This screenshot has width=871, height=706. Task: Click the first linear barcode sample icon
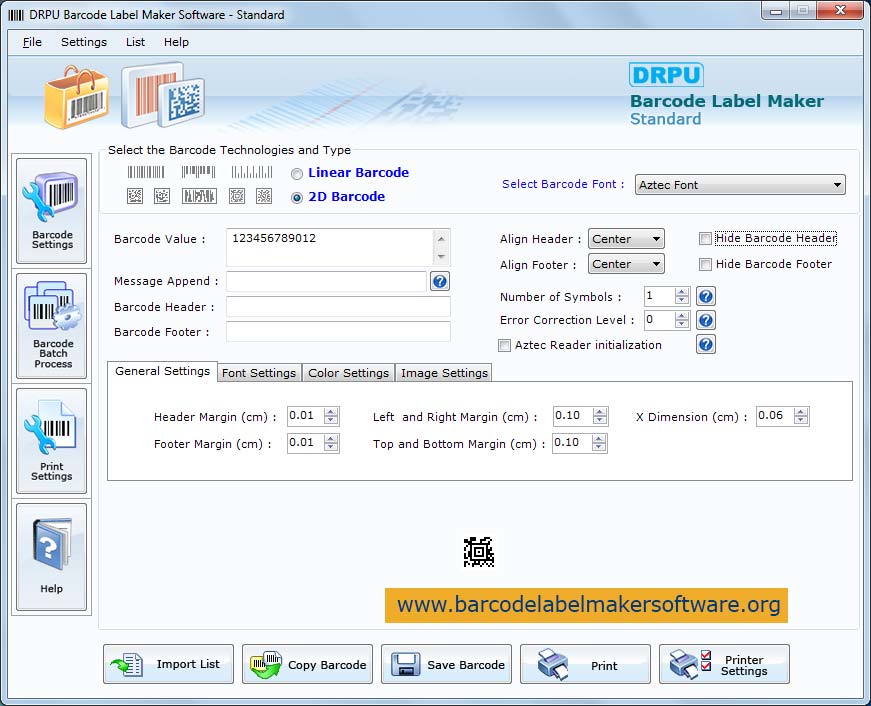point(146,172)
